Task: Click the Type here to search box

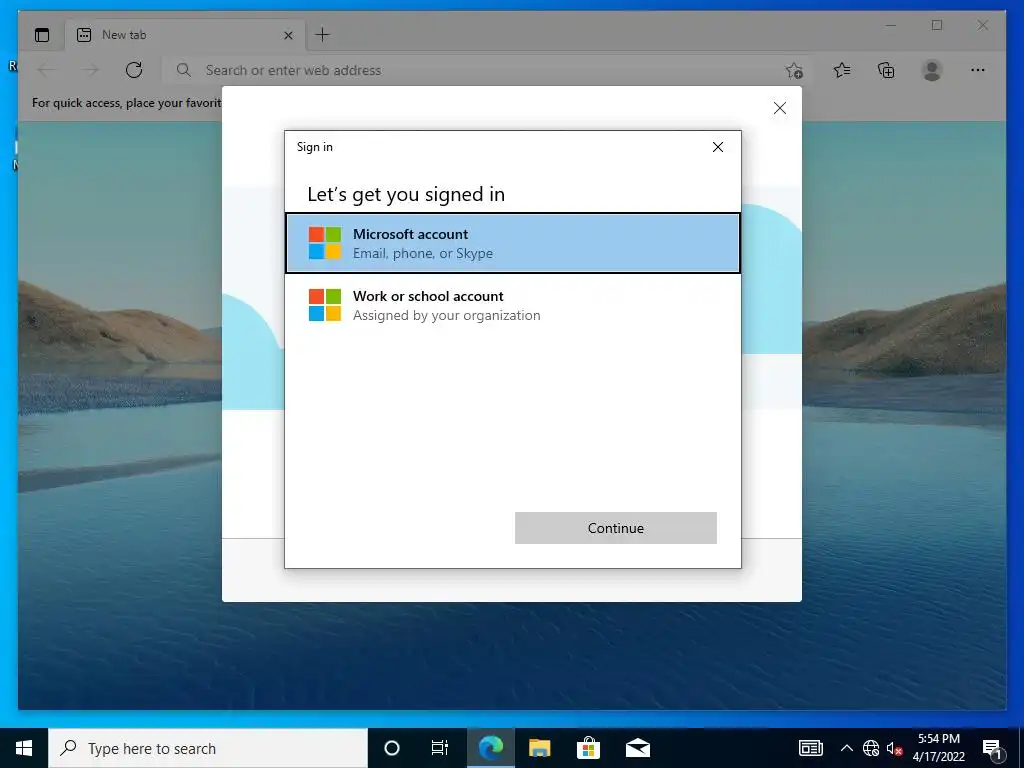Action: click(208, 748)
